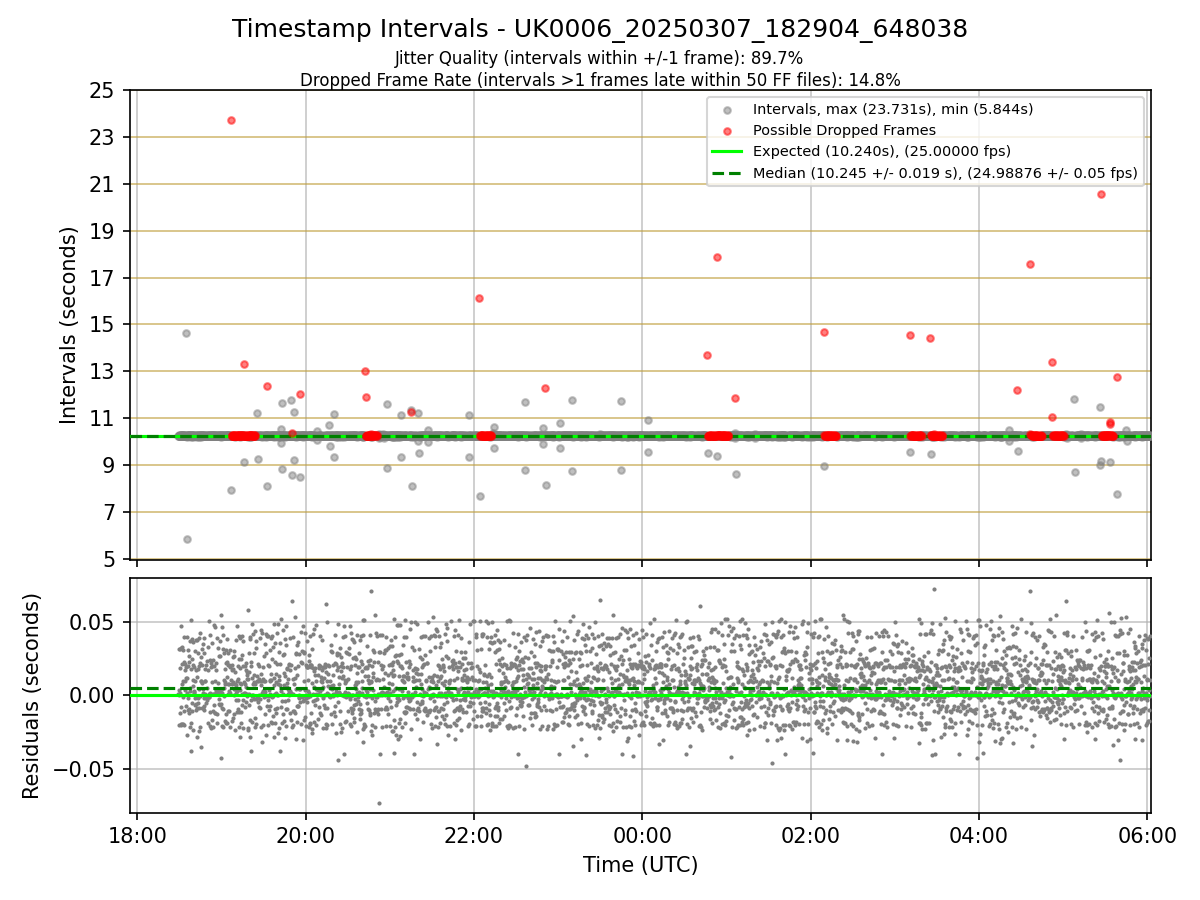Click the red dot marker in the legend
Image resolution: width=1200 pixels, height=900 pixels.
click(x=728, y=131)
